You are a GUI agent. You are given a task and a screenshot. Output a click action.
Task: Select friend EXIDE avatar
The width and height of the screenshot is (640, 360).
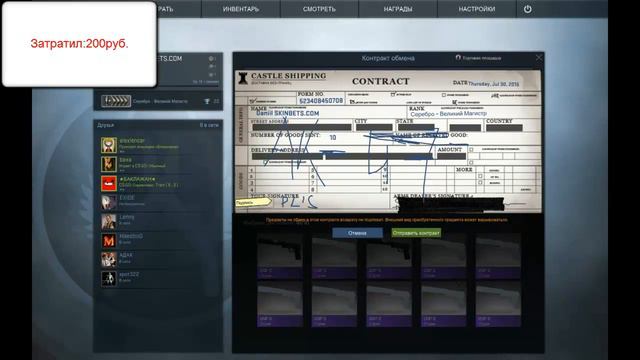[x=109, y=202]
